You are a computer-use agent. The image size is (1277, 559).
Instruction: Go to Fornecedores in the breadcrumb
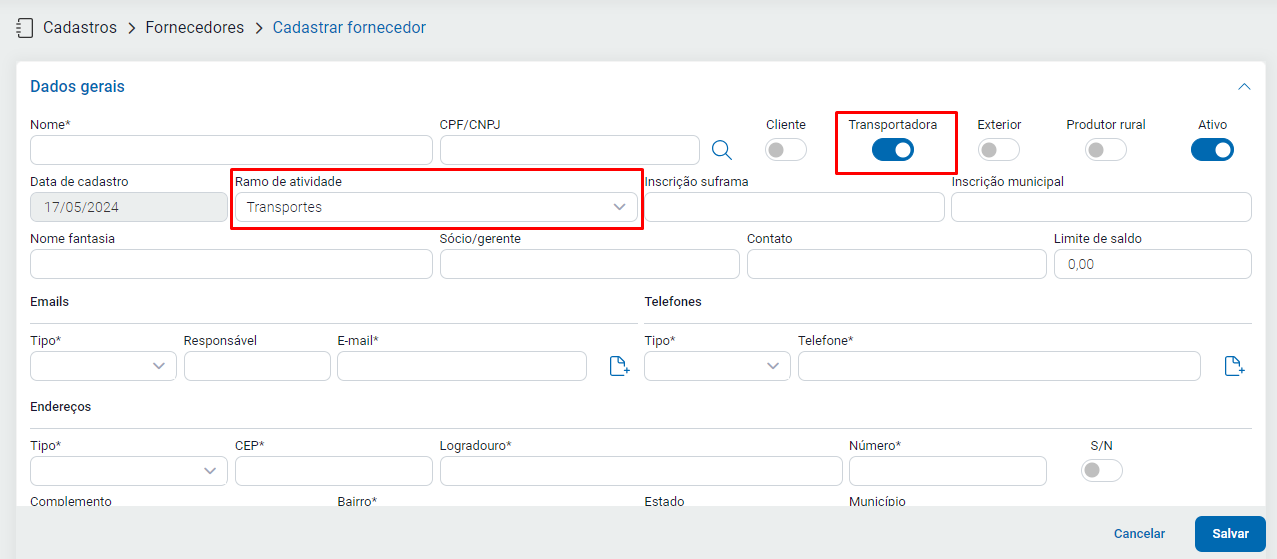194,28
